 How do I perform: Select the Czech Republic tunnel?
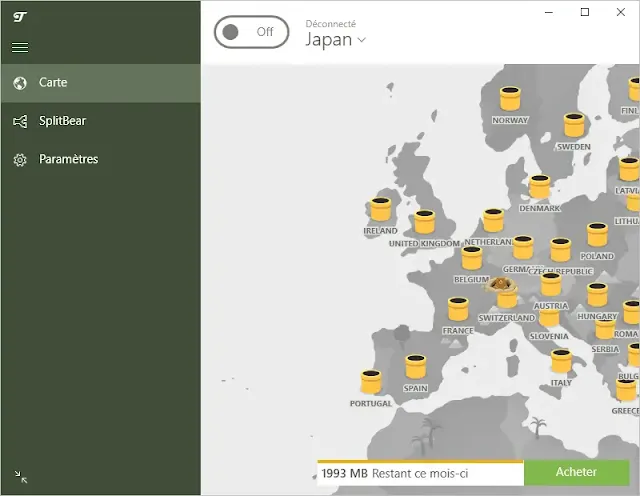pos(560,250)
